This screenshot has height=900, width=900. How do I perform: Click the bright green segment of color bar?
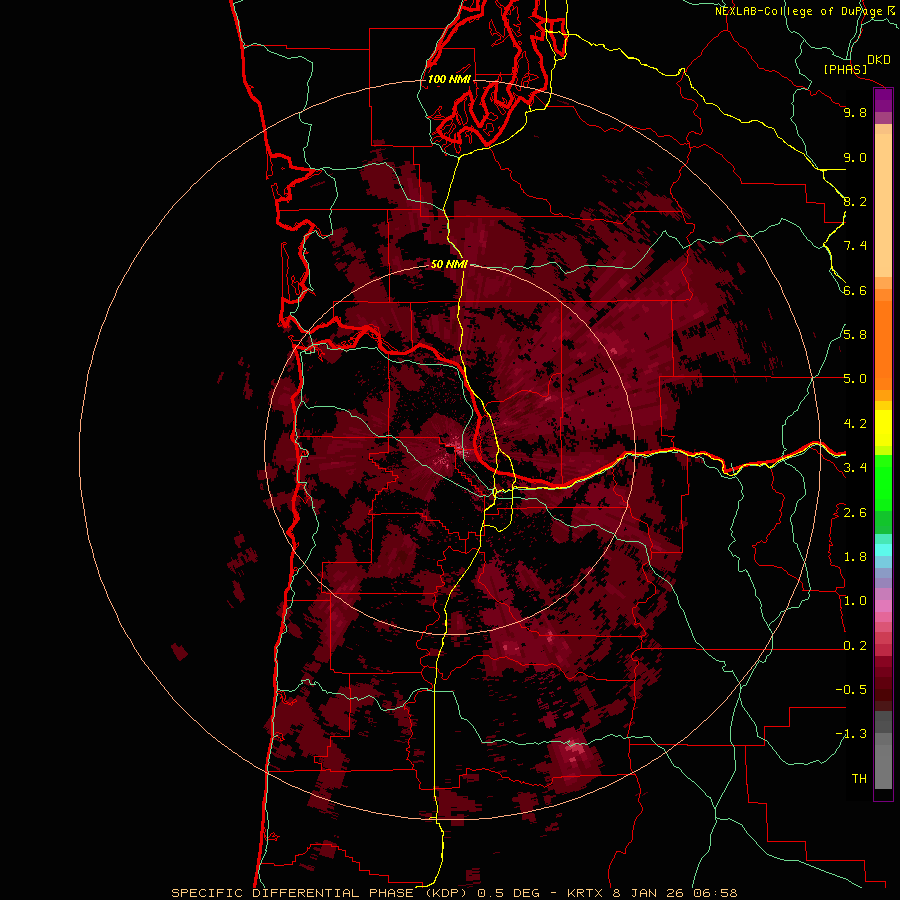click(883, 483)
